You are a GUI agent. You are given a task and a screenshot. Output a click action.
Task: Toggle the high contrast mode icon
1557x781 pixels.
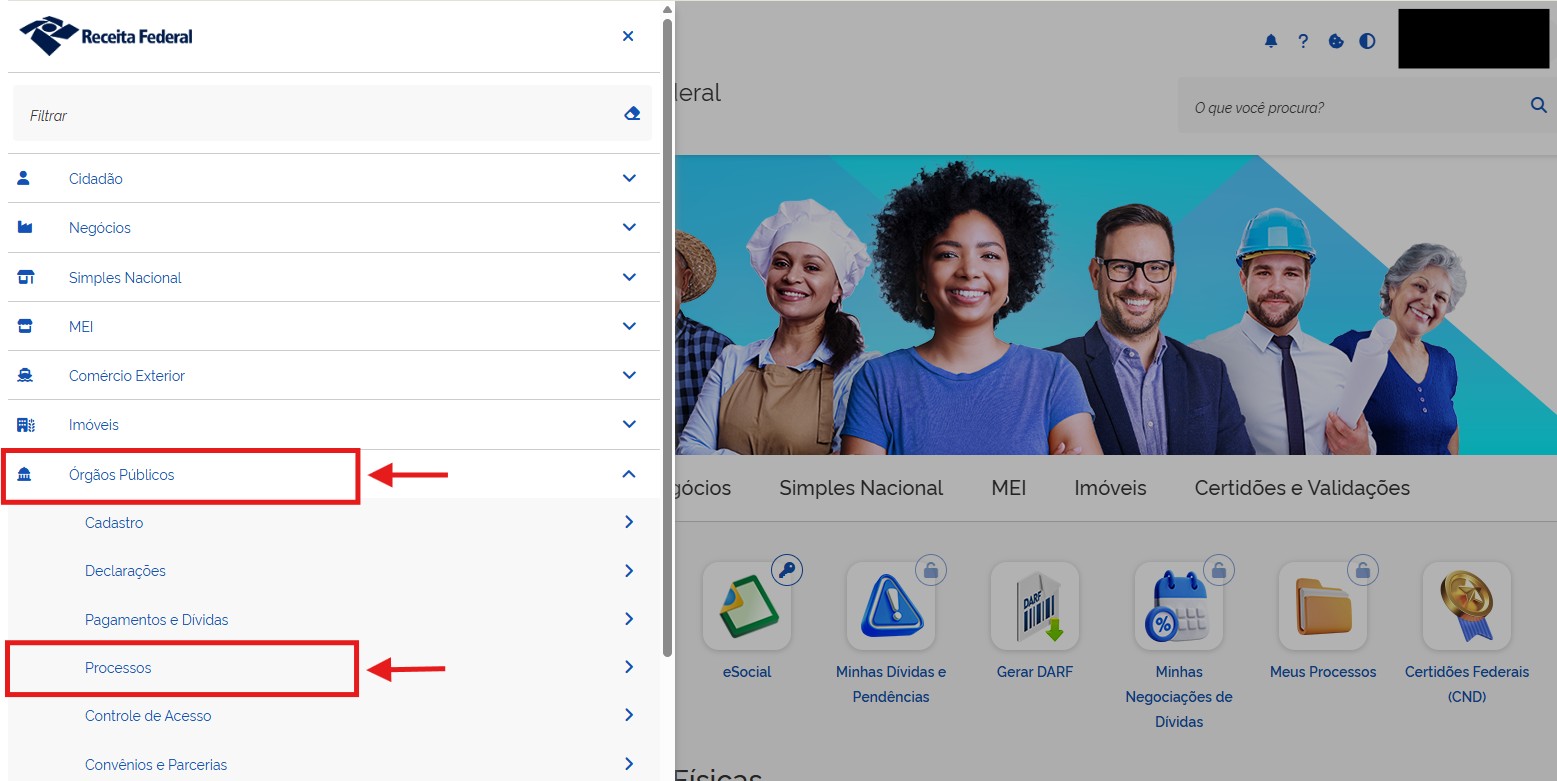coord(1367,41)
